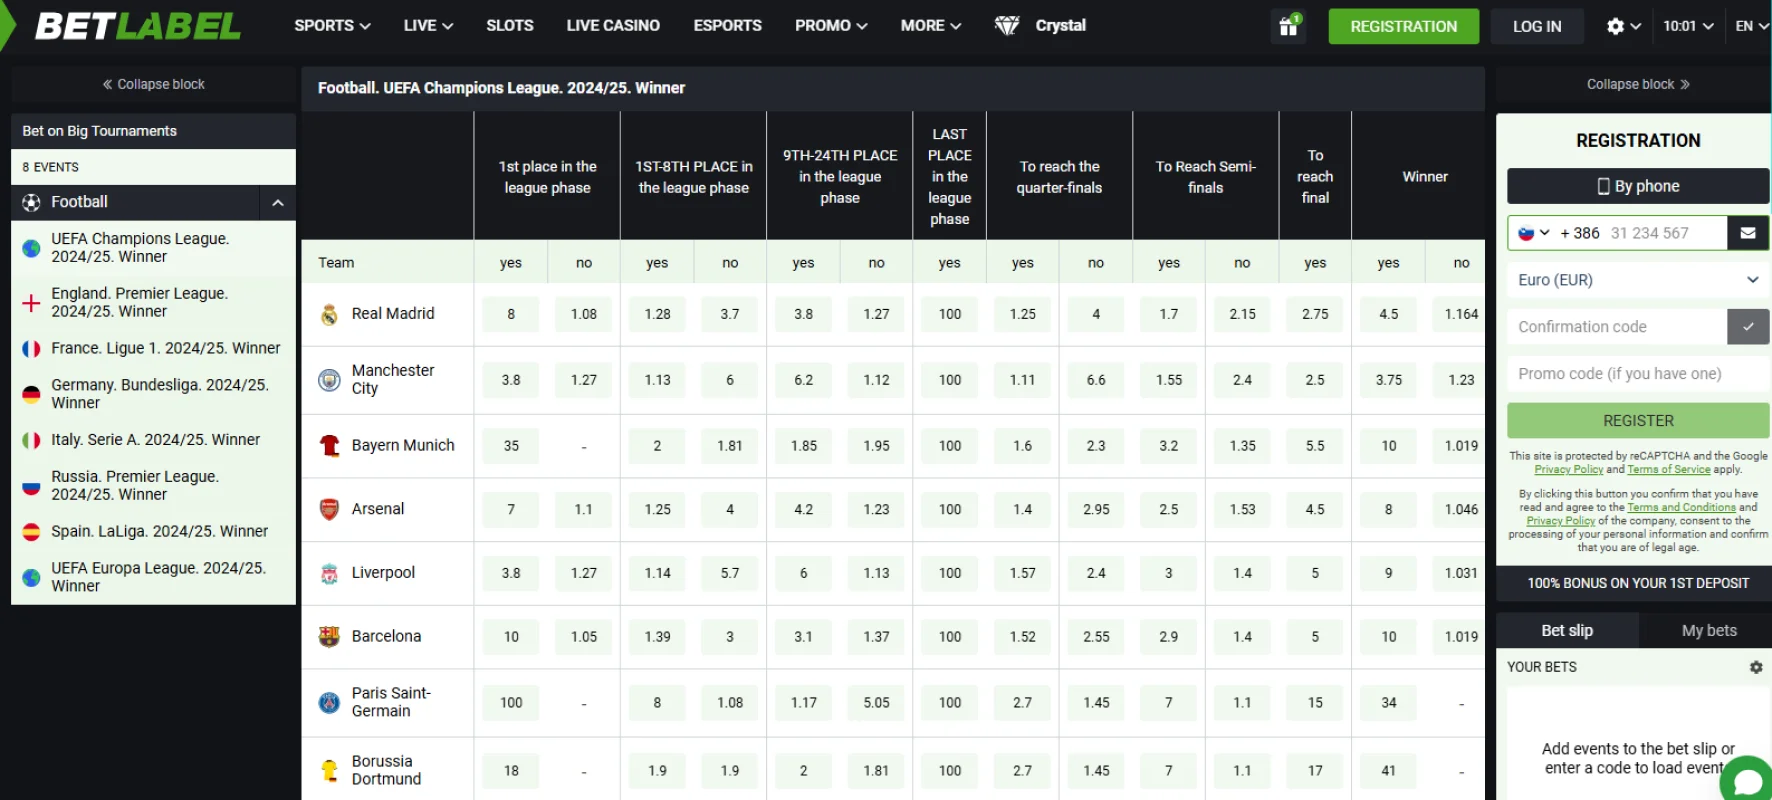
Task: Click France flag icon in sidebar
Action: pos(31,349)
